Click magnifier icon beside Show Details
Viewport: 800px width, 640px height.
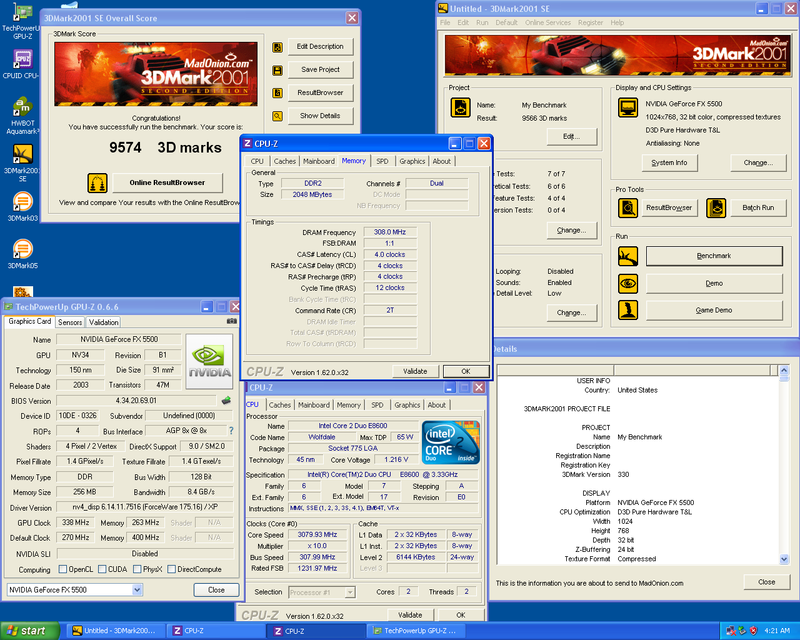click(x=277, y=116)
